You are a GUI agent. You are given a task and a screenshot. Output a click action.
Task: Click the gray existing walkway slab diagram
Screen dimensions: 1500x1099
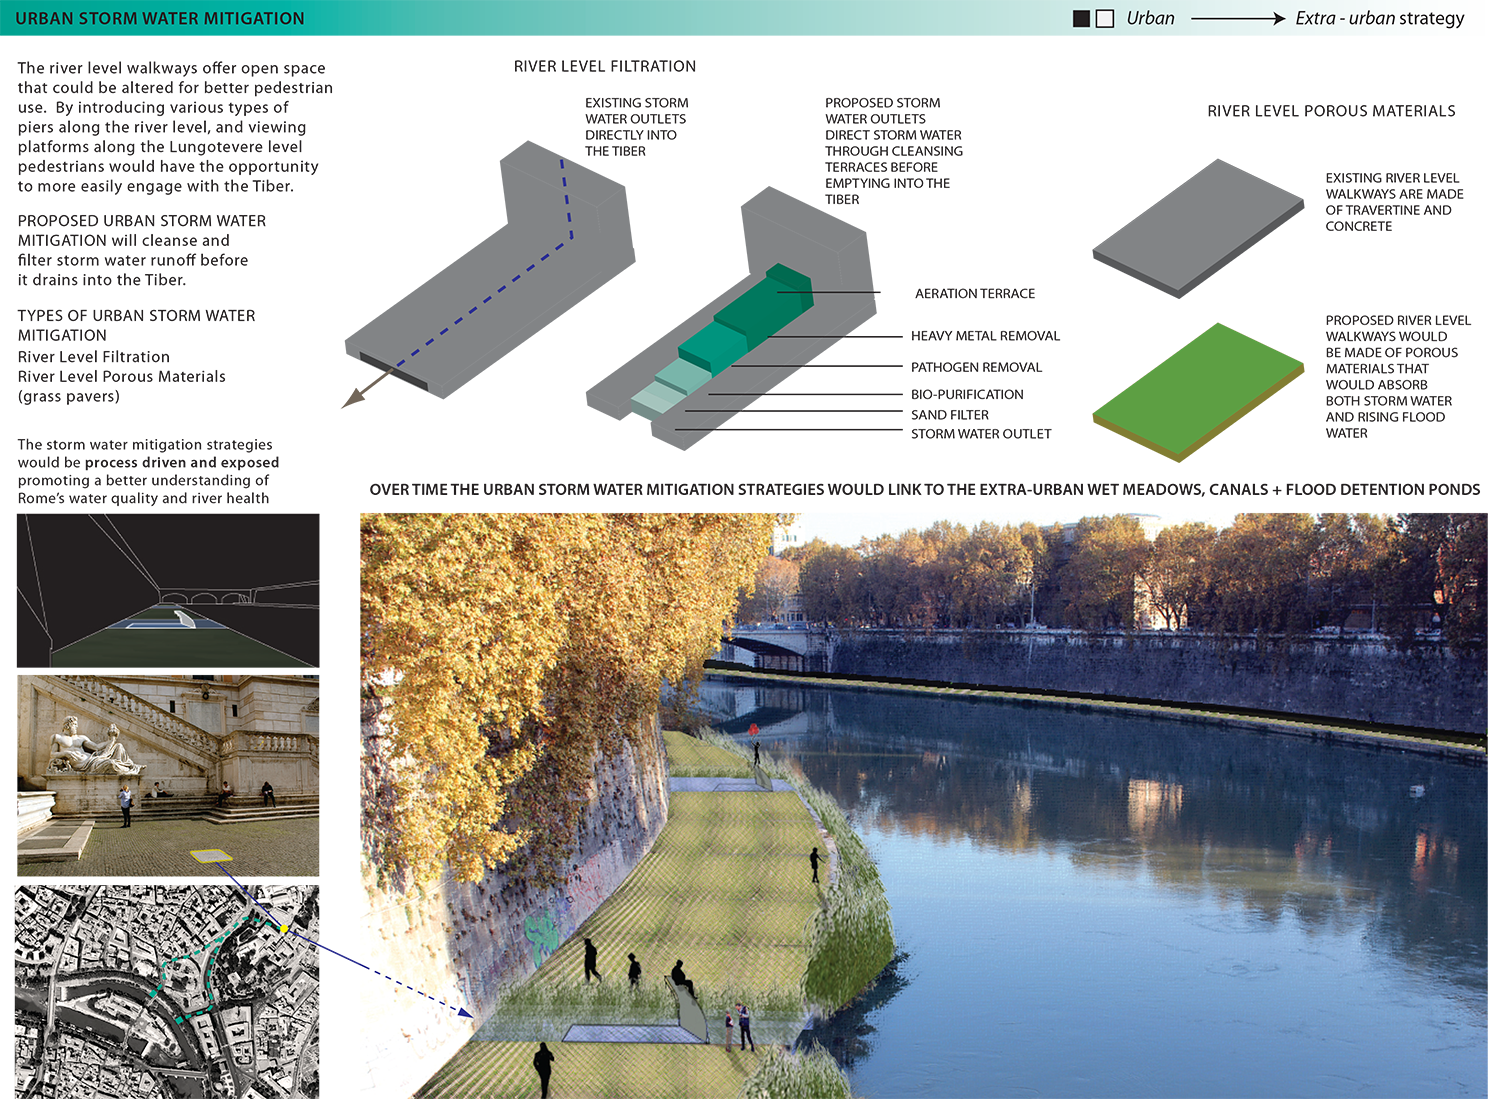pyautogui.click(x=1198, y=229)
